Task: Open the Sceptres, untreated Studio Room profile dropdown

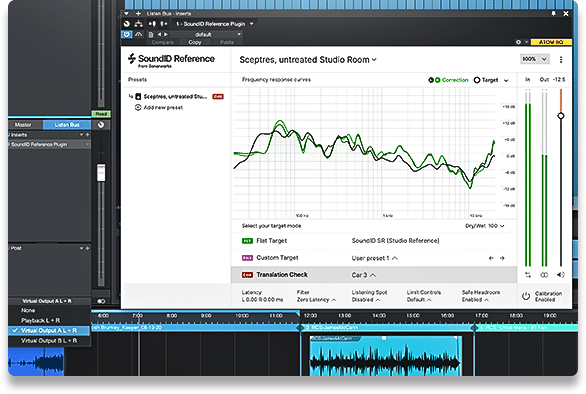Action: [x=308, y=60]
